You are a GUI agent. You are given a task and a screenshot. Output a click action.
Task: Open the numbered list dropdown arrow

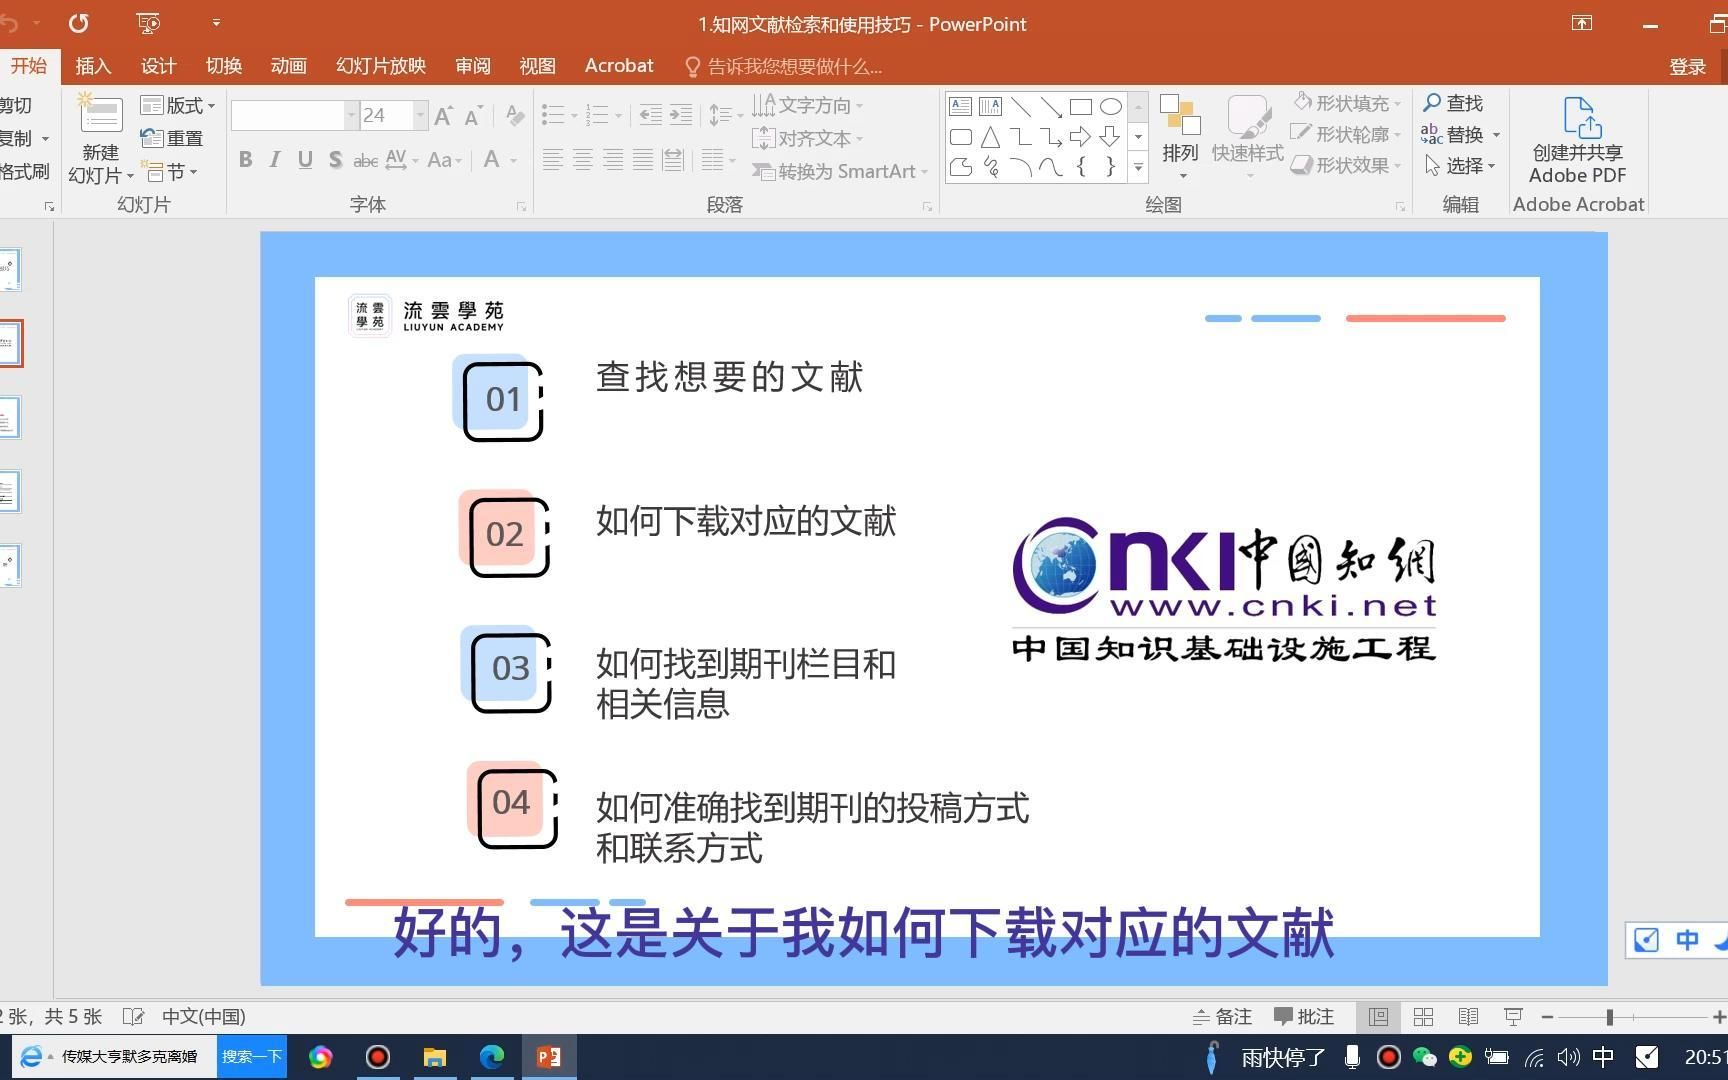pos(619,116)
